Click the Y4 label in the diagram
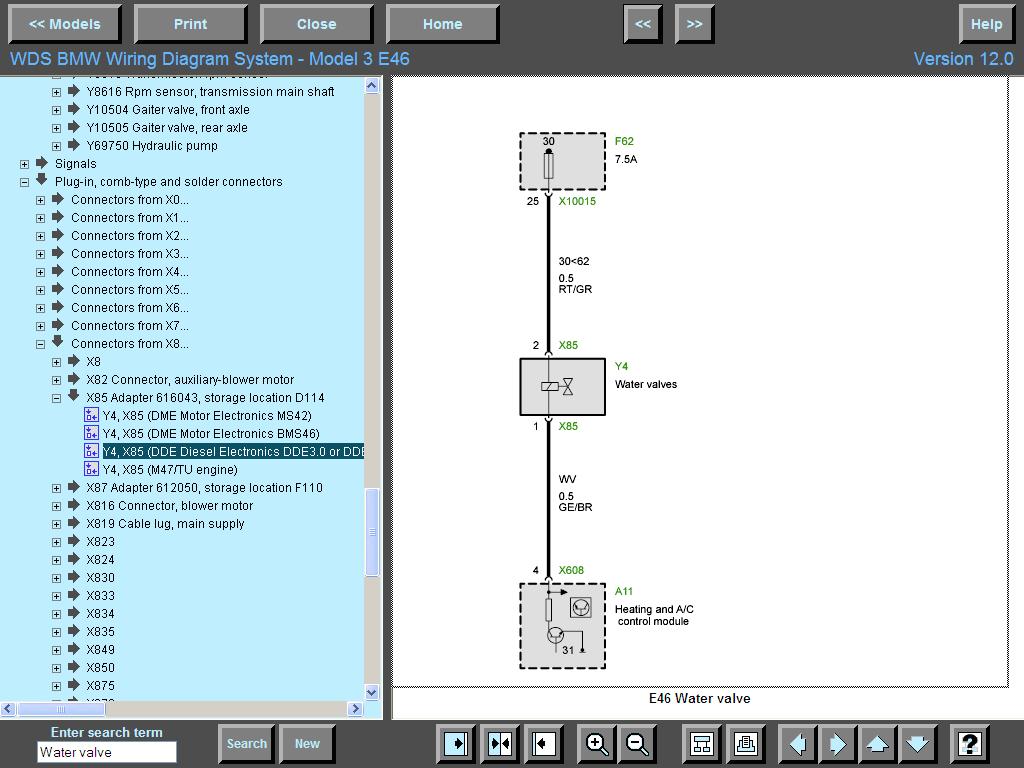This screenshot has width=1024, height=768. (x=621, y=366)
